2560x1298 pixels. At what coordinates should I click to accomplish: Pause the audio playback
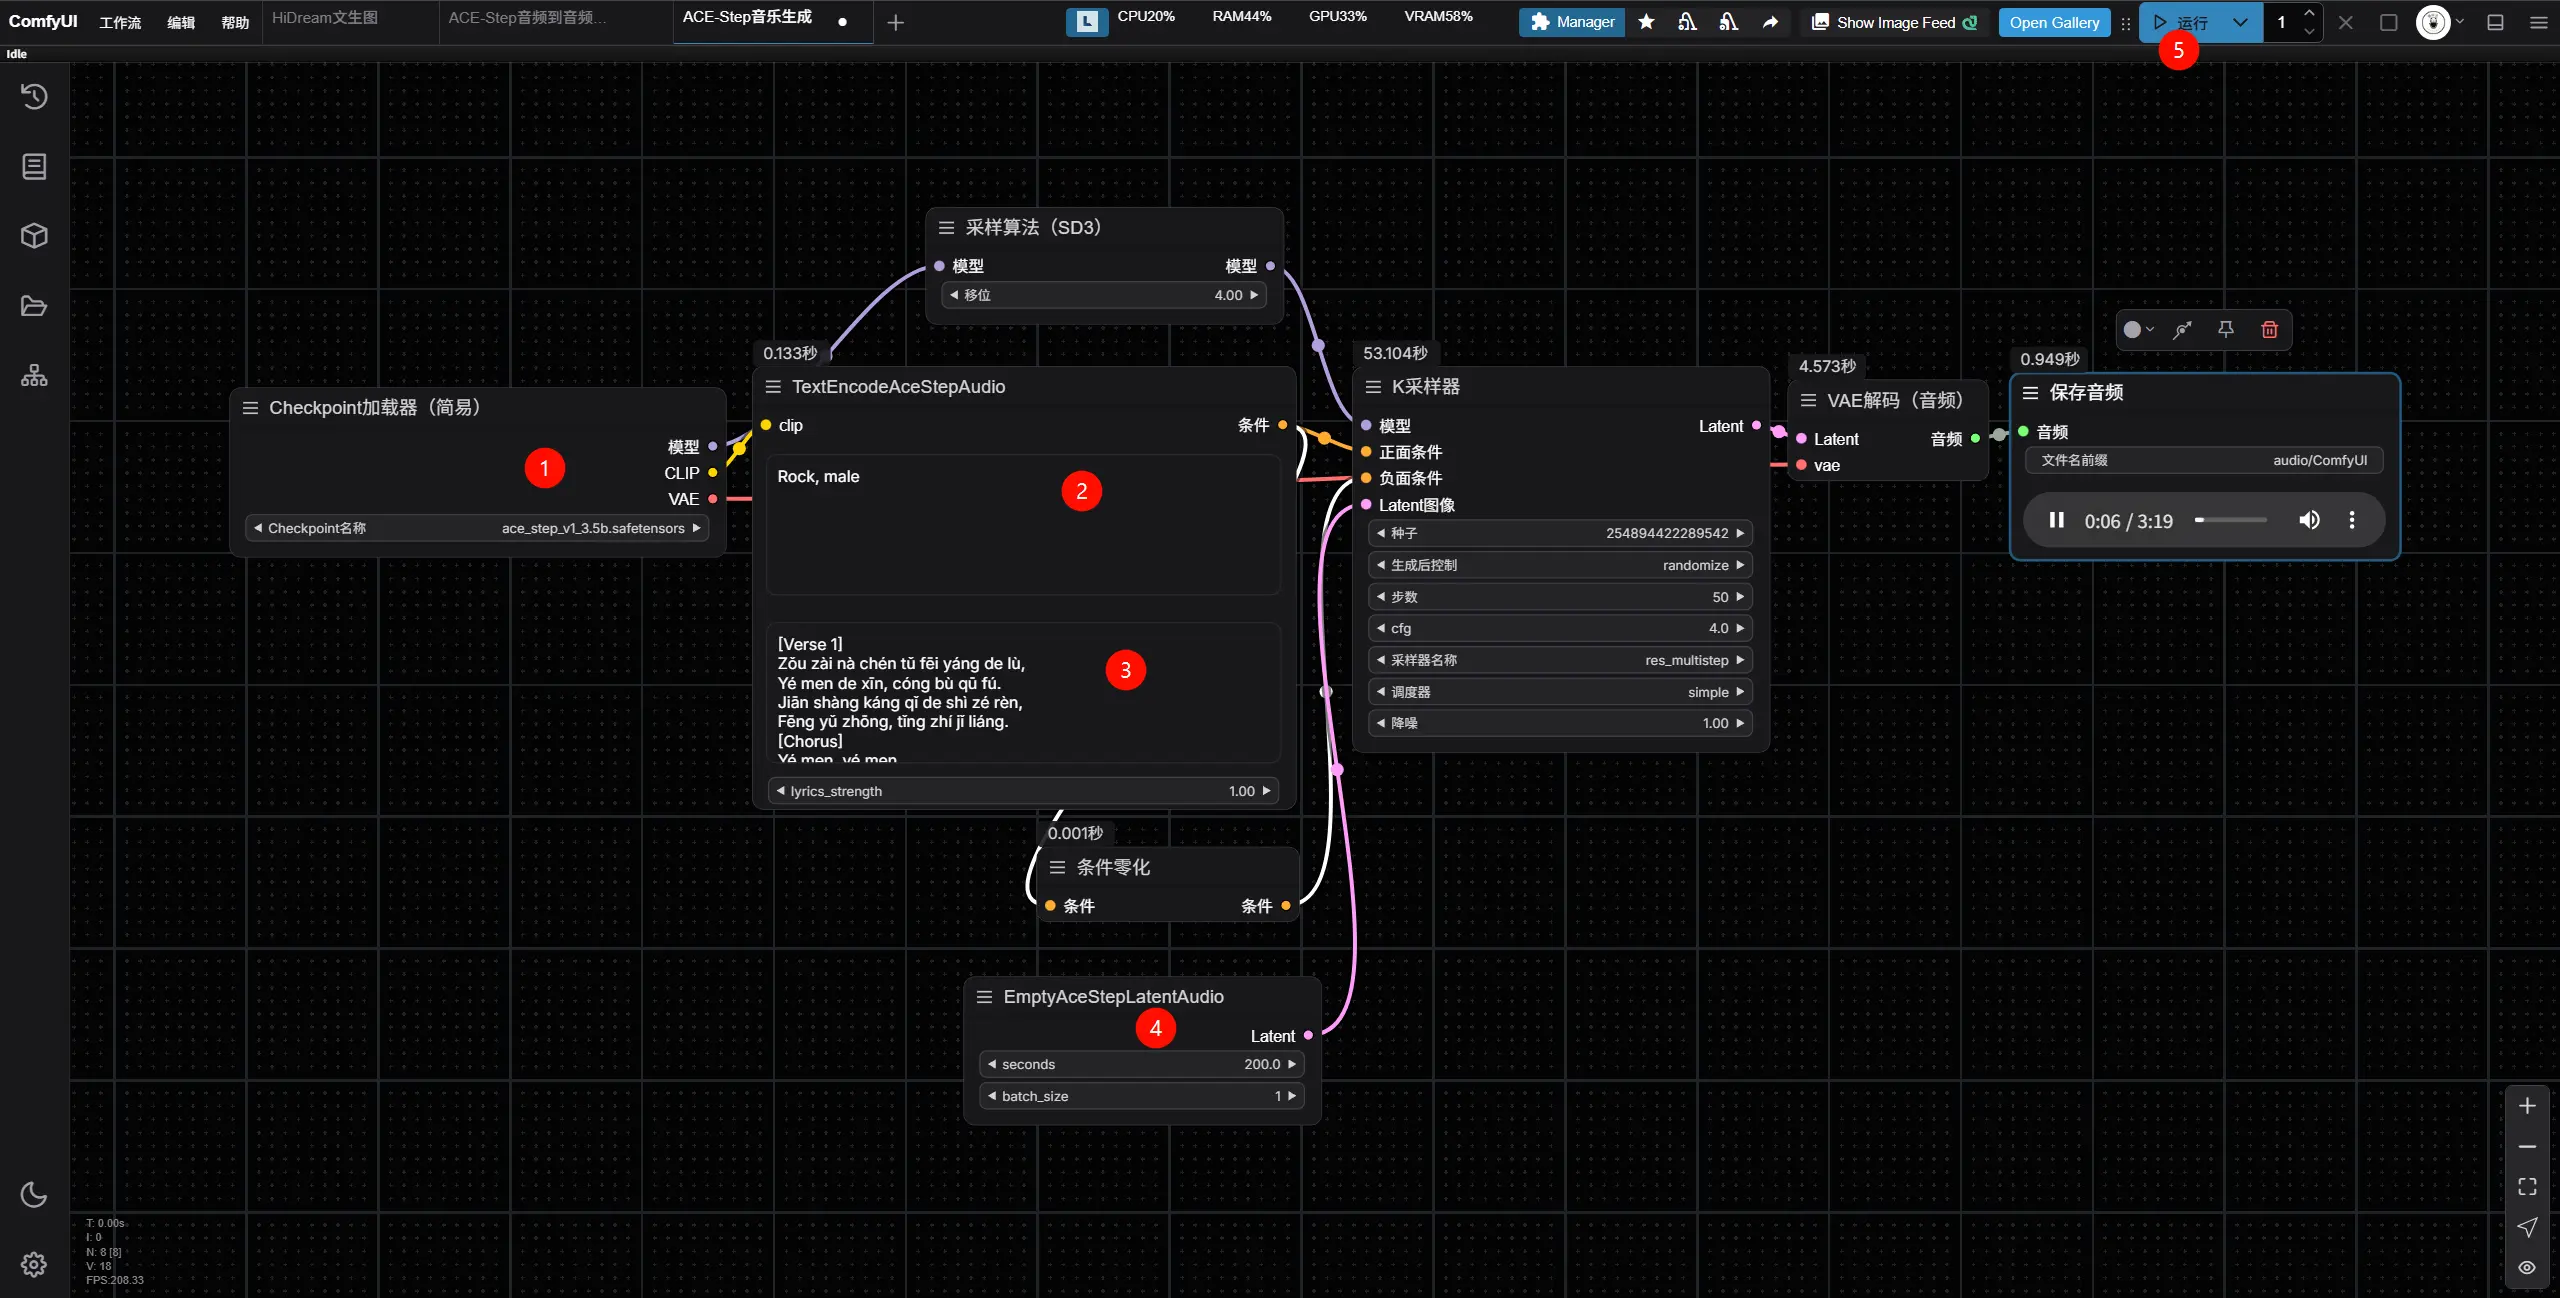[x=2056, y=520]
